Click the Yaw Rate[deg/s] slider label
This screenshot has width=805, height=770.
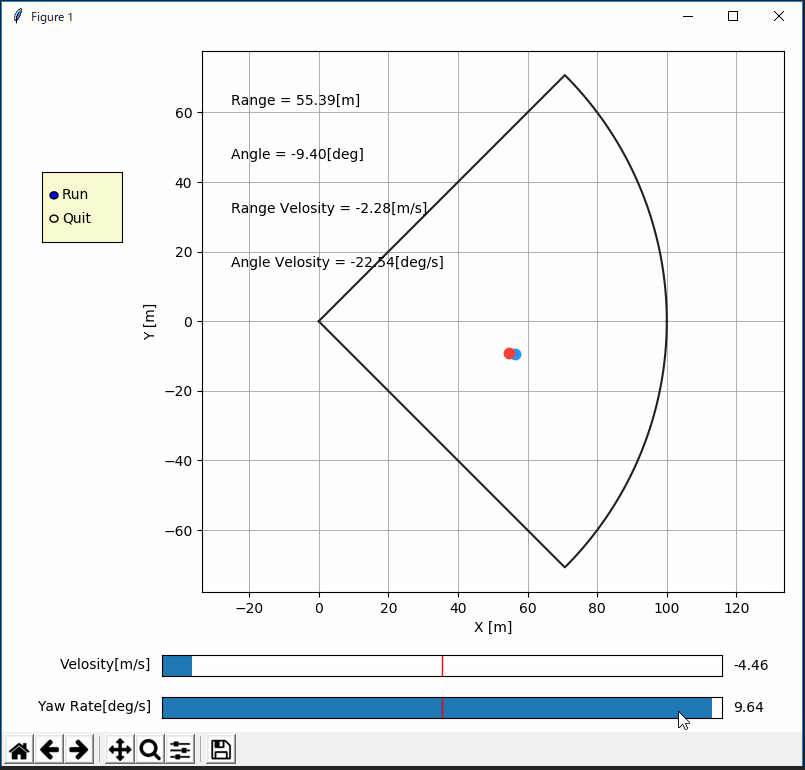(94, 706)
